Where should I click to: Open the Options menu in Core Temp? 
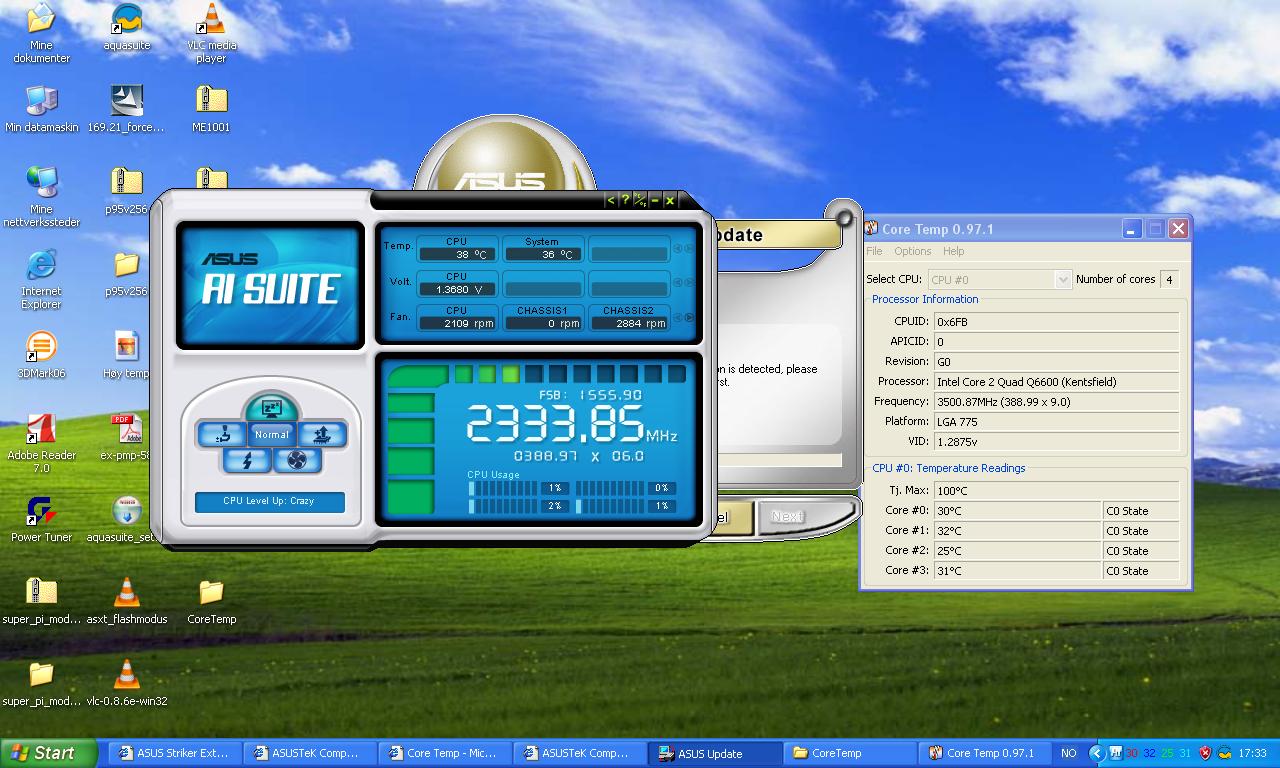912,251
